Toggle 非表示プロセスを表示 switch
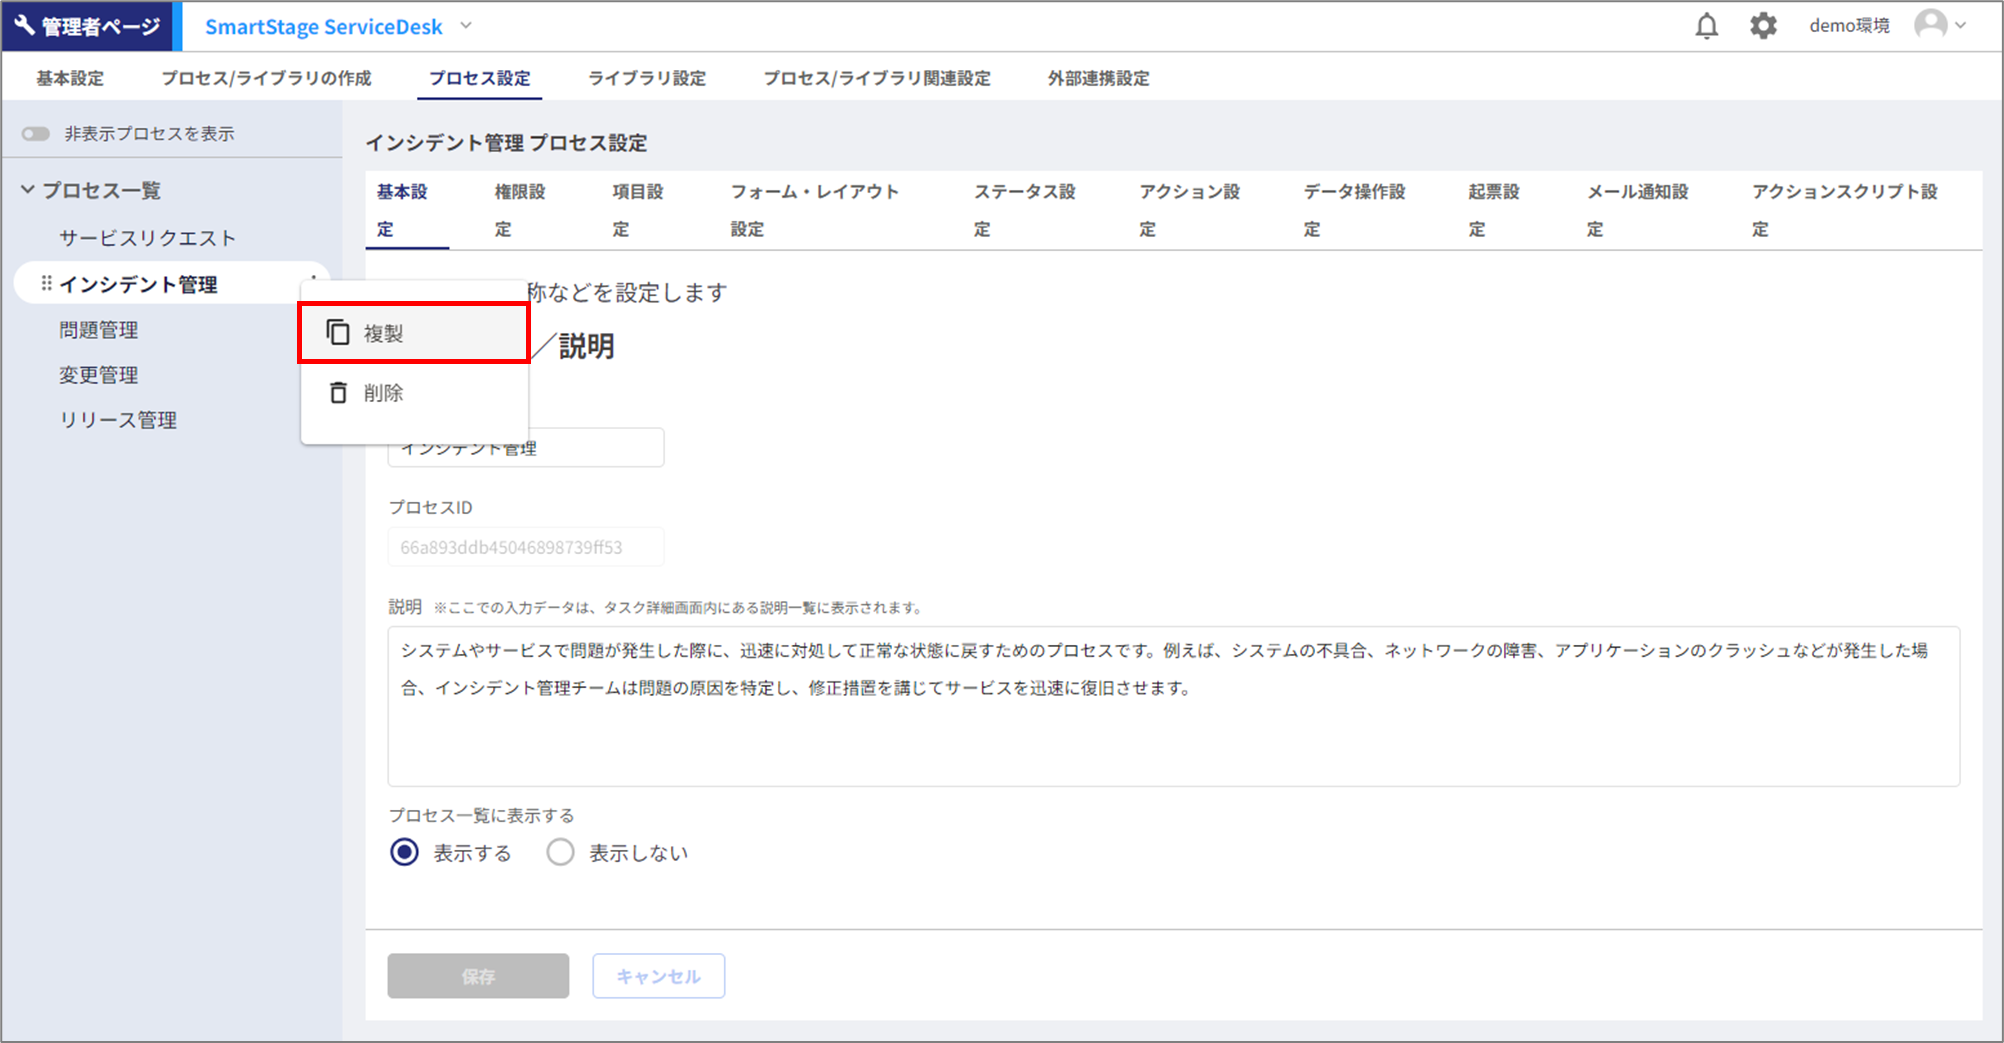 point(36,134)
